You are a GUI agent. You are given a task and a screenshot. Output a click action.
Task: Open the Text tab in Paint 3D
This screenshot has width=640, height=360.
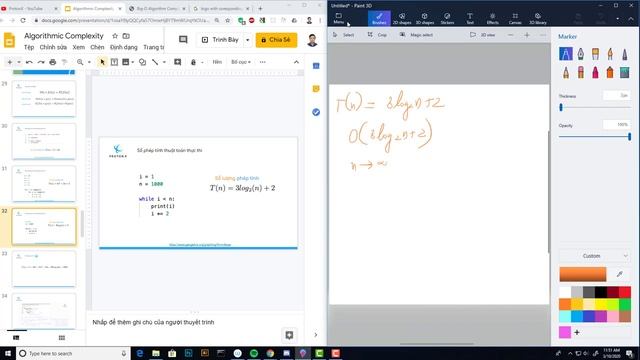coord(470,18)
